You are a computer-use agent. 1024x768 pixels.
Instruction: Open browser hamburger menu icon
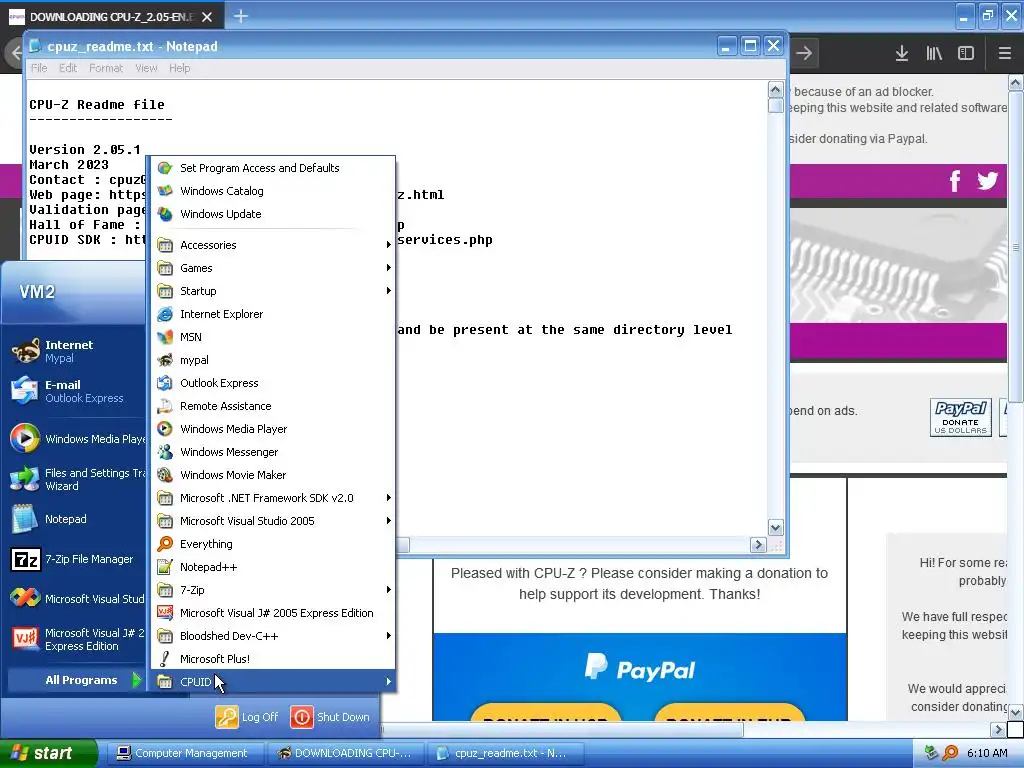click(x=1004, y=53)
